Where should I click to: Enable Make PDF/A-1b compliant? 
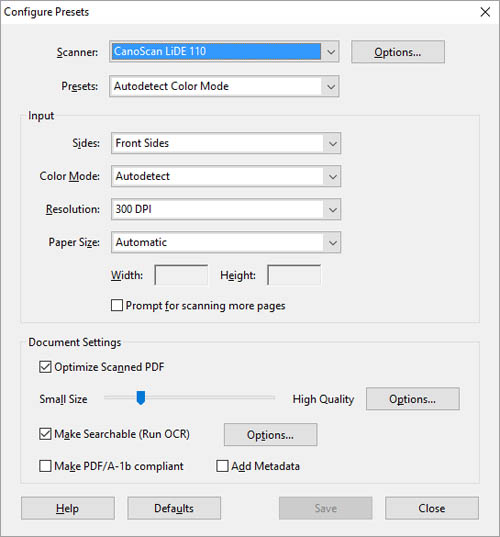click(45, 466)
